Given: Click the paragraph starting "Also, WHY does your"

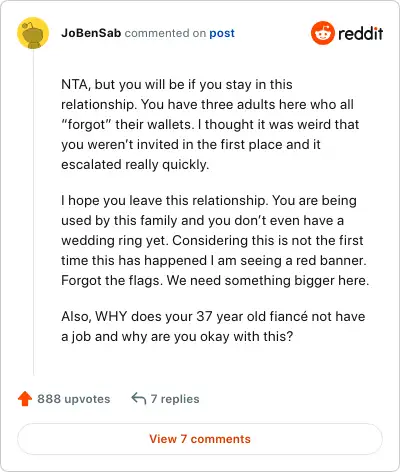Looking at the screenshot, I should click(x=213, y=326).
